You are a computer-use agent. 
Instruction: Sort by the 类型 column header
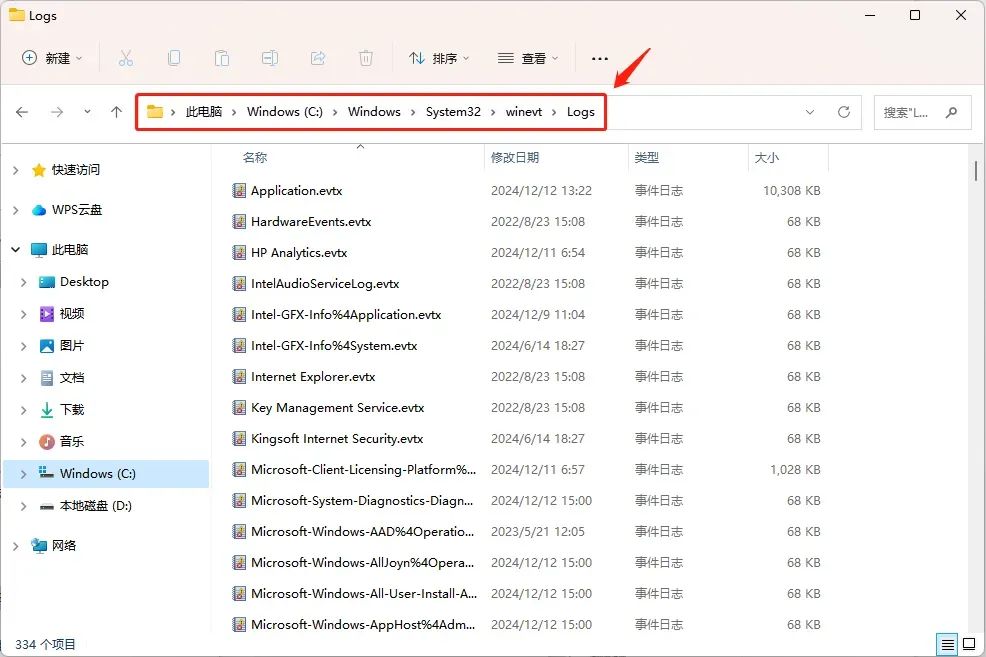646,157
